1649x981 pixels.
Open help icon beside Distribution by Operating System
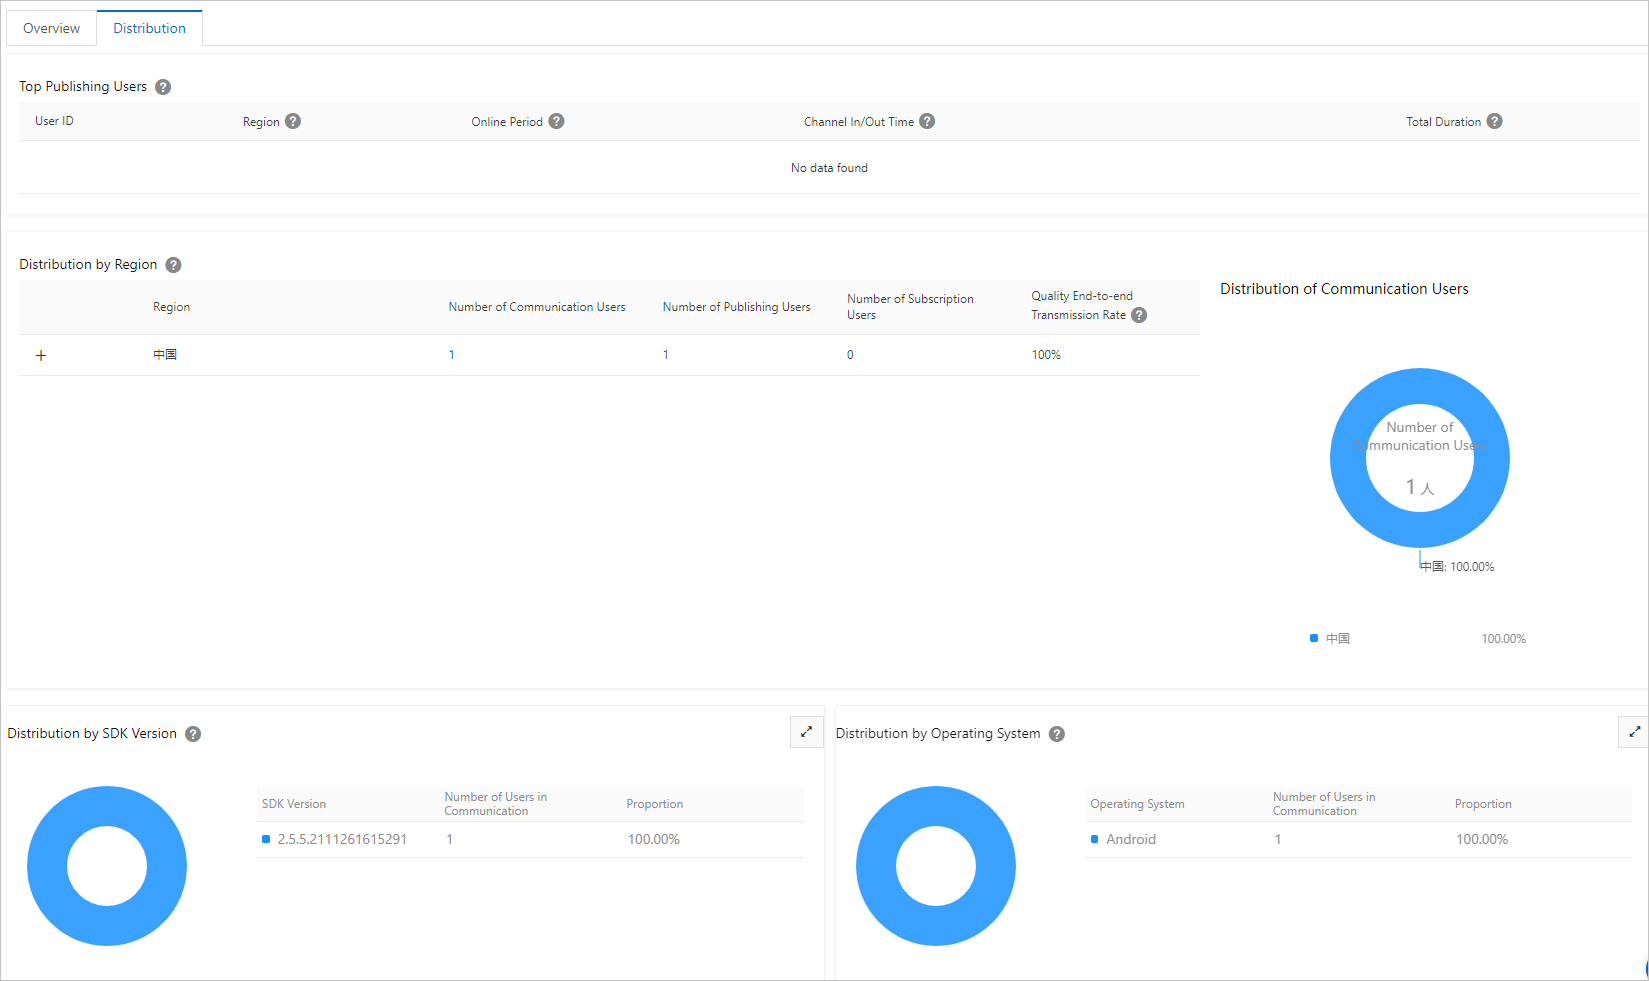click(1057, 734)
